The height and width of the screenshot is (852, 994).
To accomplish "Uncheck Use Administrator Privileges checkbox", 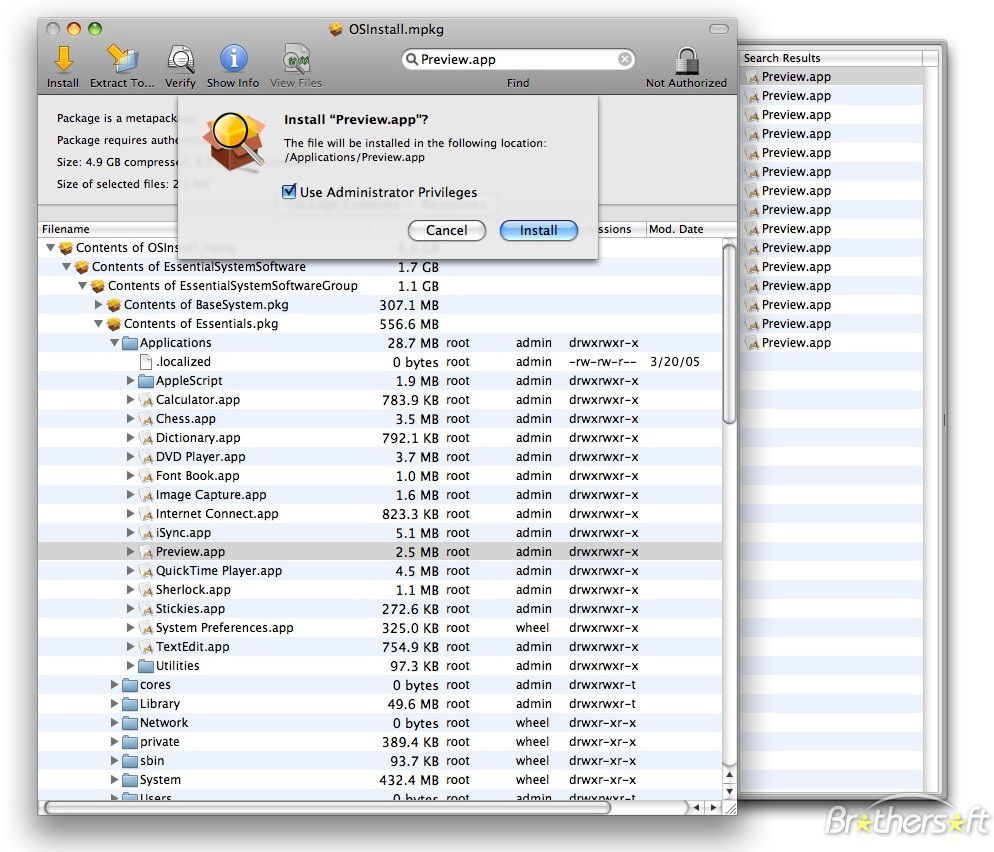I will pyautogui.click(x=290, y=192).
